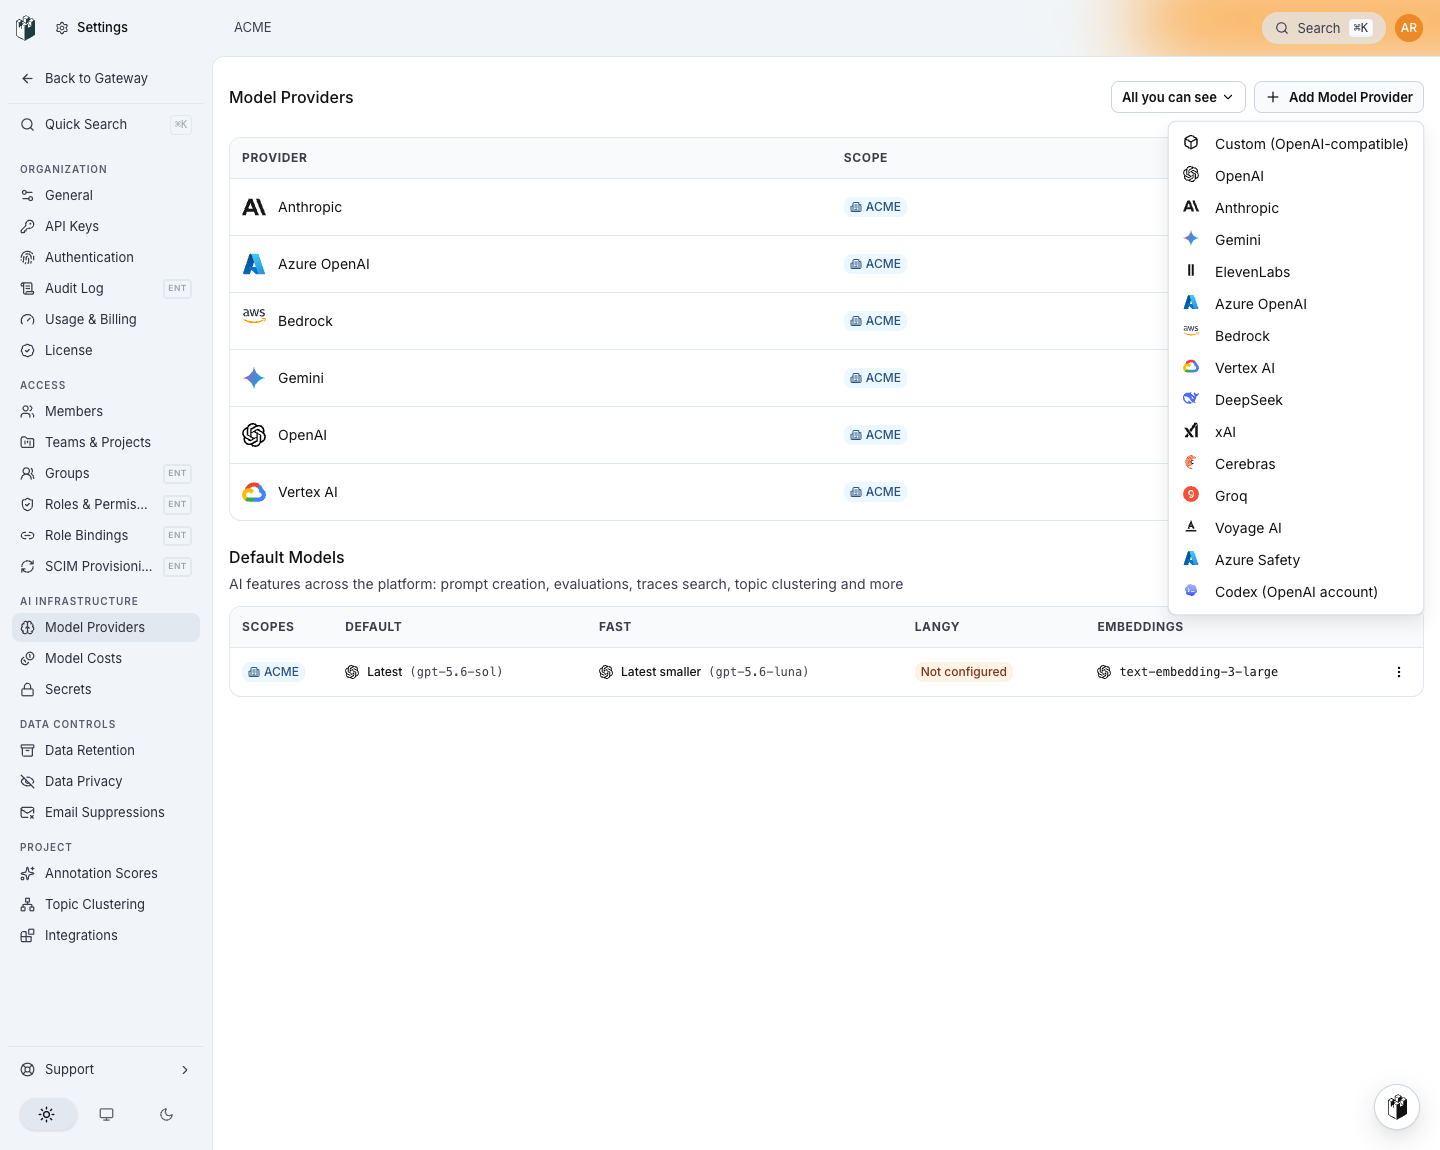The width and height of the screenshot is (1440, 1150).
Task: Choose Bedrock in the dropdown menu
Action: click(1296, 336)
